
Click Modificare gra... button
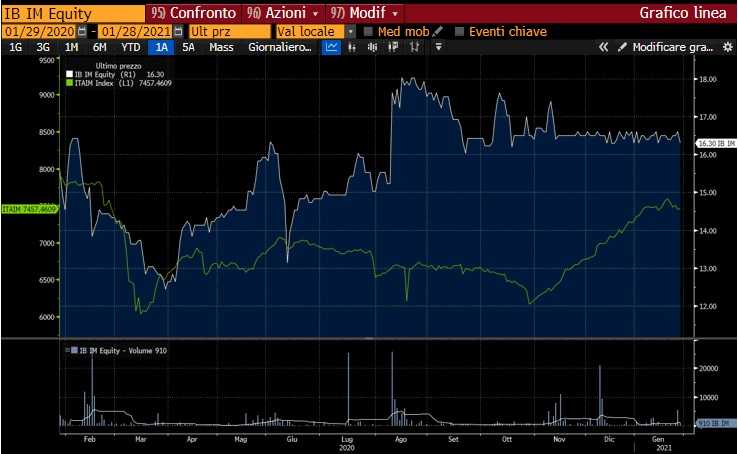pos(673,47)
